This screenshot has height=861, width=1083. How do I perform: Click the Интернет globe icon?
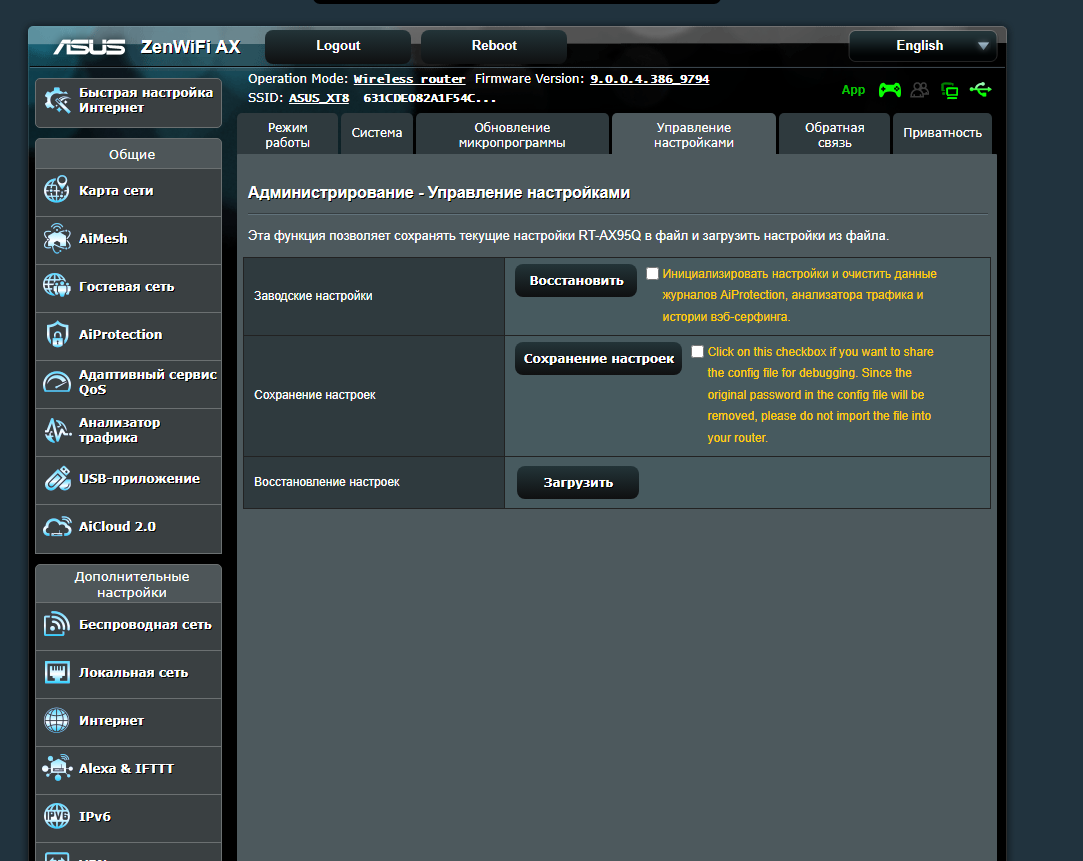[57, 720]
